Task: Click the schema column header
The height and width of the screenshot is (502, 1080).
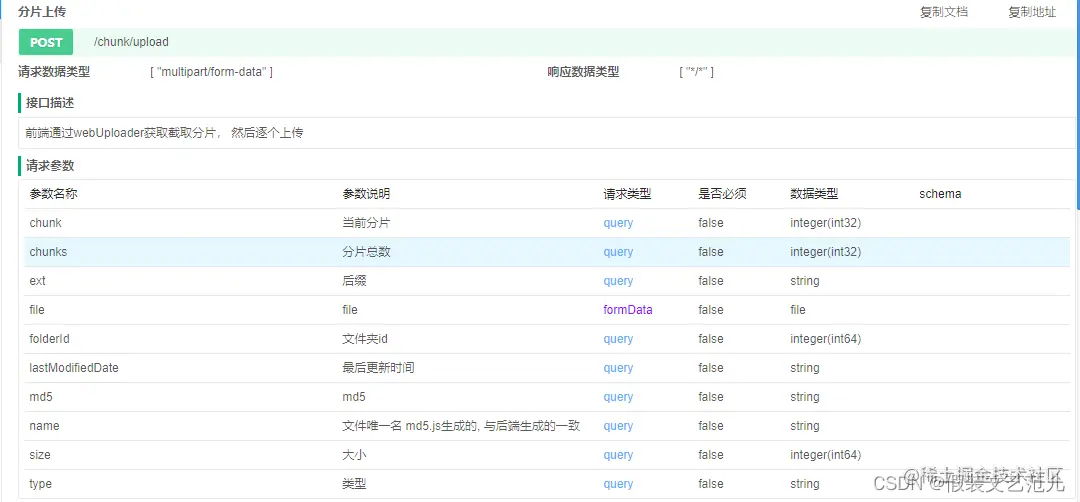Action: coord(940,194)
